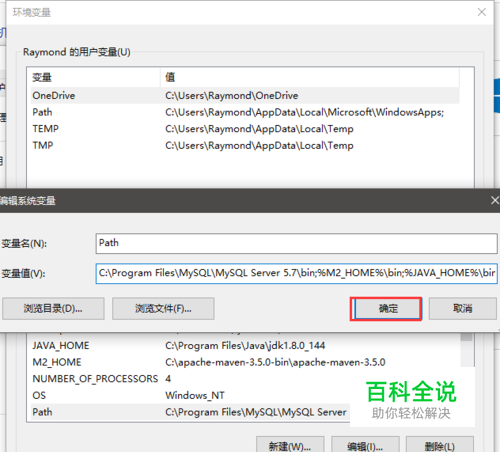
Task: Click value C:\Program Files\Java\jdk1.8.0_144
Action: [245, 346]
